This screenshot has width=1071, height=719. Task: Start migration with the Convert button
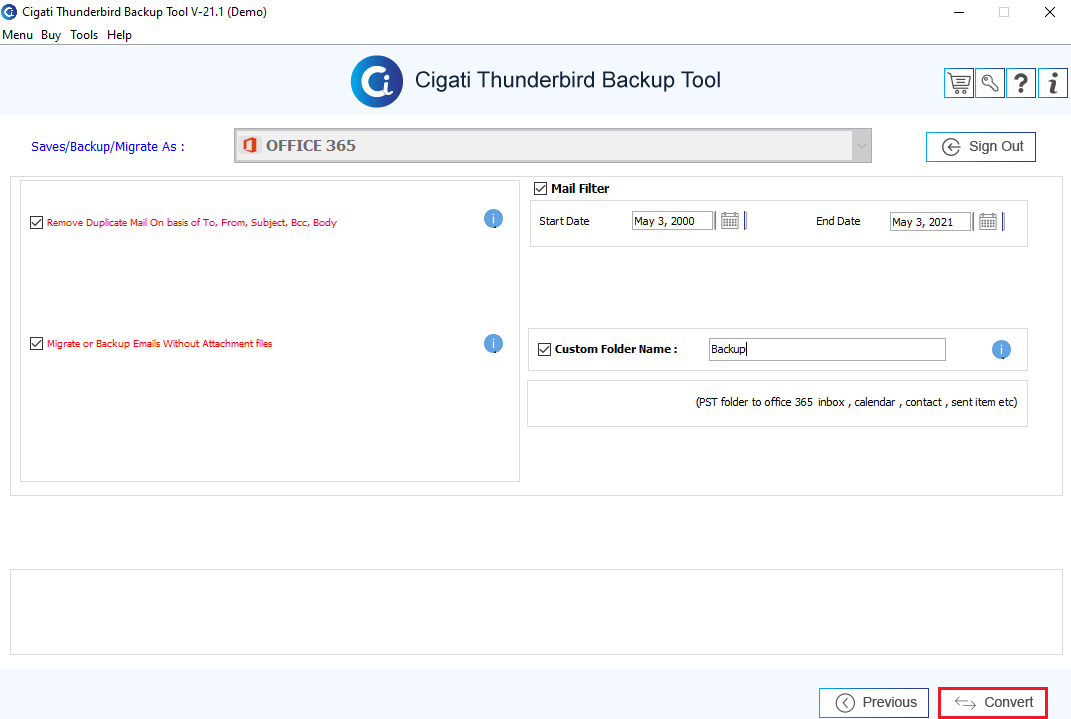993,703
